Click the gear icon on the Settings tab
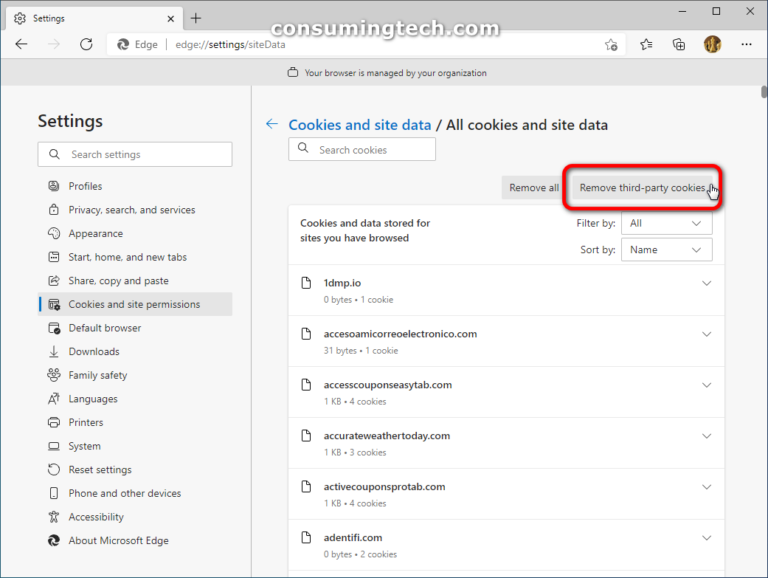The image size is (768, 578). 20,19
